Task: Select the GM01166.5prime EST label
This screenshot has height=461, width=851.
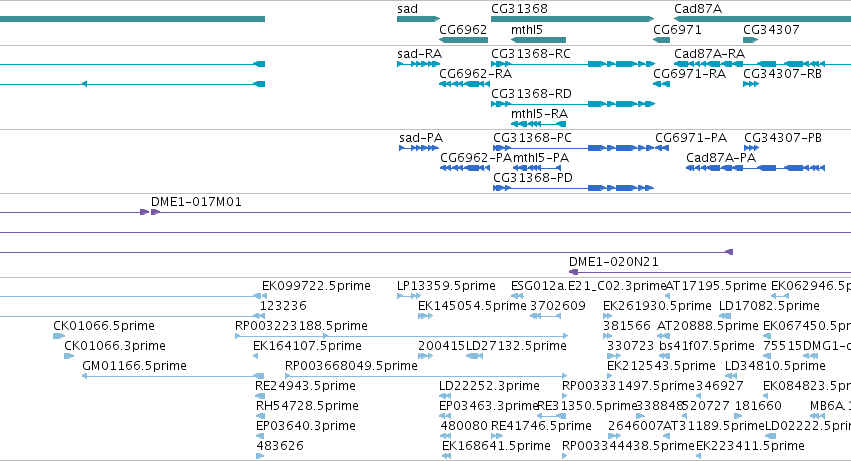Action: click(x=135, y=366)
